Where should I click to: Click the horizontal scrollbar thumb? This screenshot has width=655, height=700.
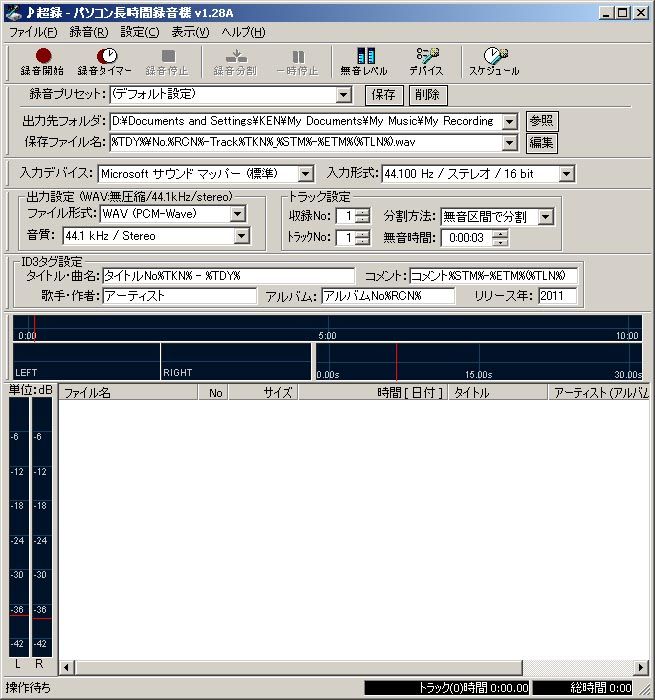click(x=298, y=668)
